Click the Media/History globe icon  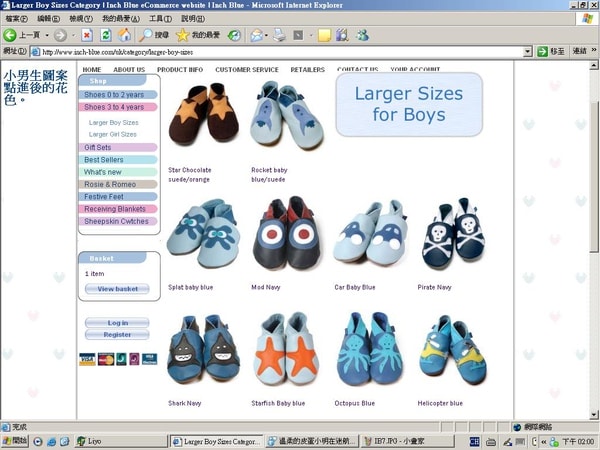coord(234,35)
